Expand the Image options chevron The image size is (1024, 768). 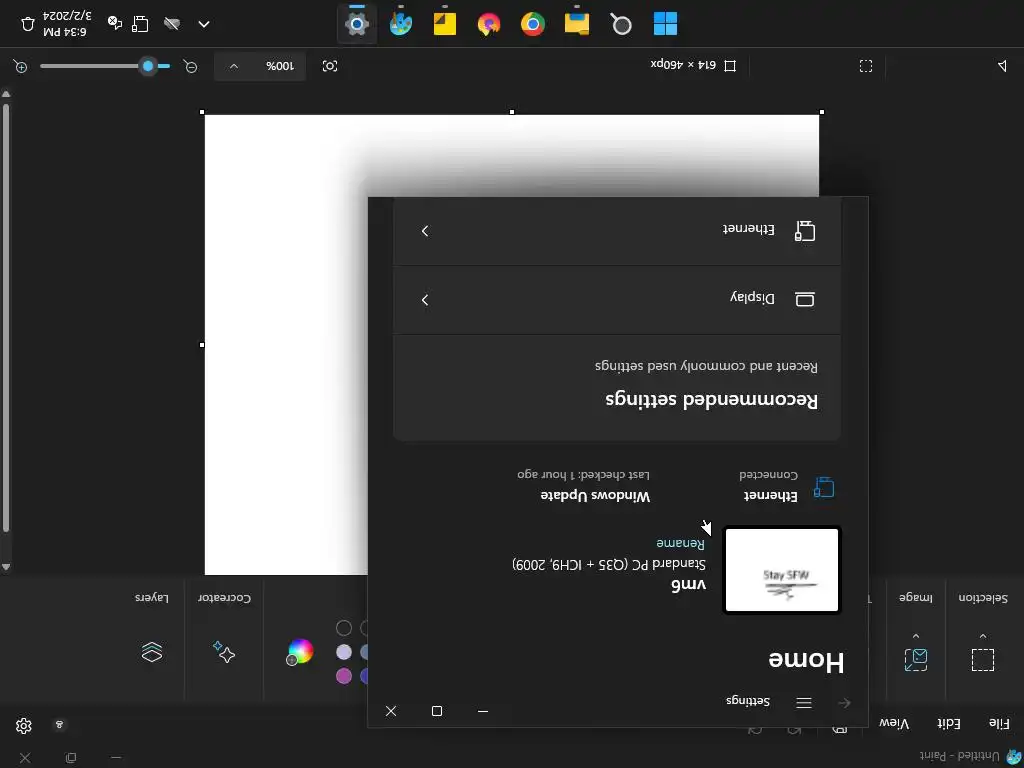(916, 635)
